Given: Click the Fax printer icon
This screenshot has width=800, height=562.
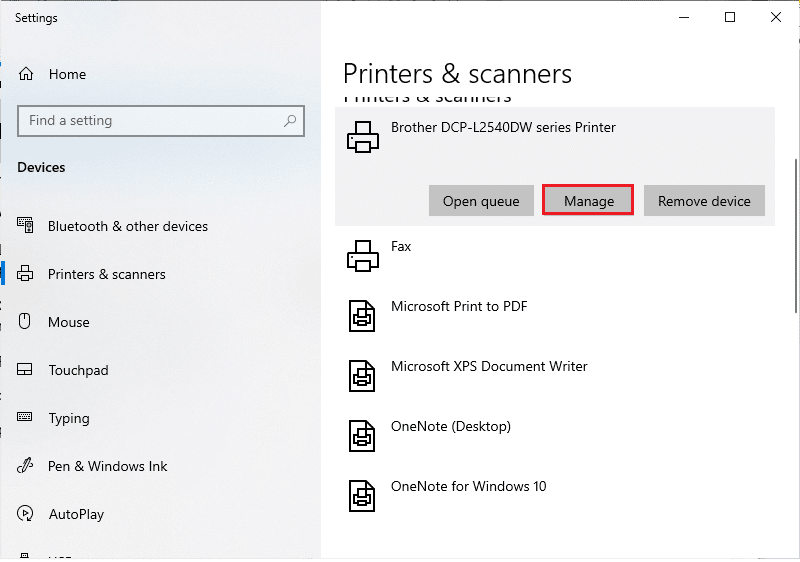Looking at the screenshot, I should [363, 256].
